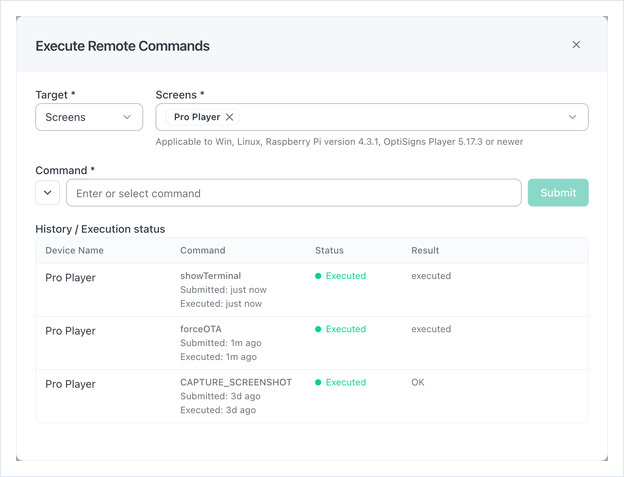Click the OK result value
This screenshot has width=624, height=477.
418,382
